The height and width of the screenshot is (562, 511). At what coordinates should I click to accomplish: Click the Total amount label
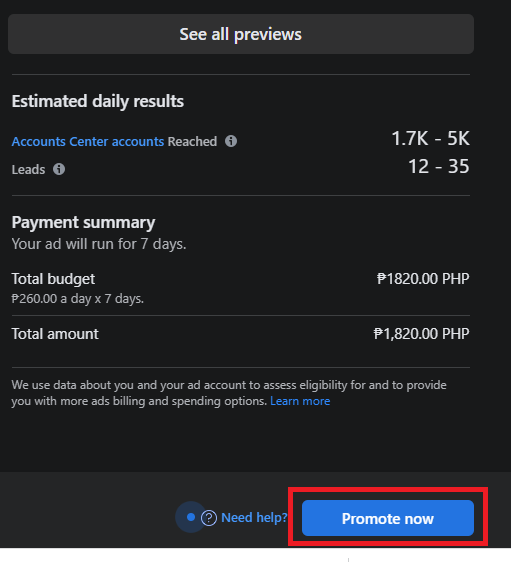point(55,334)
